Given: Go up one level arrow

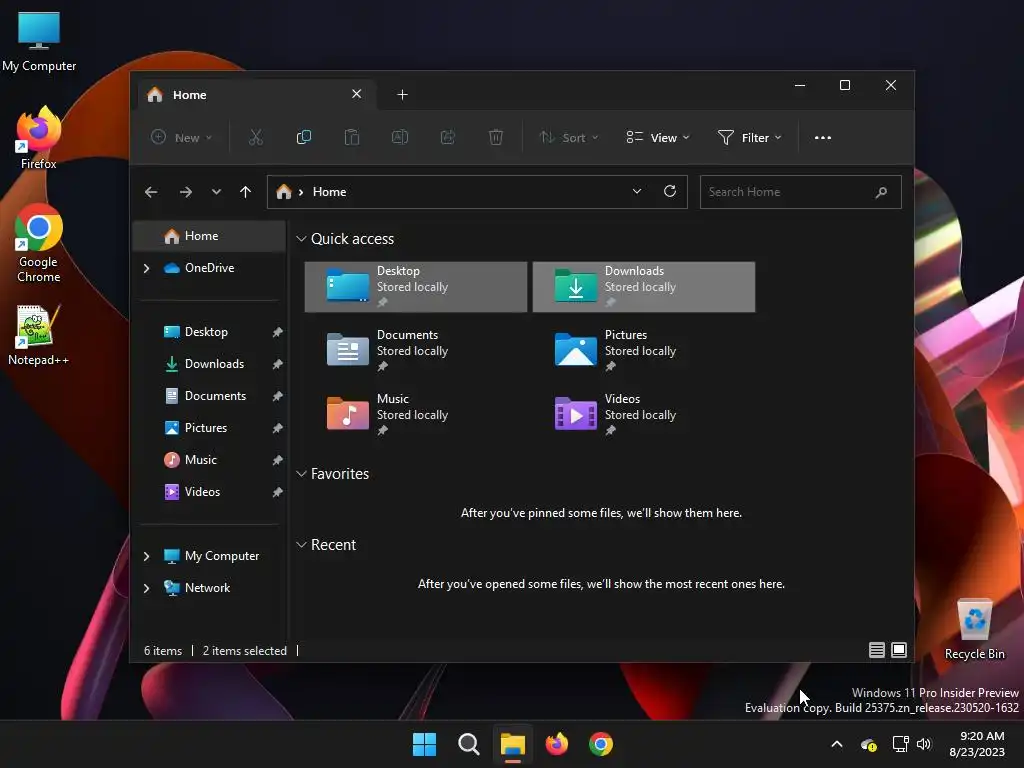Looking at the screenshot, I should [x=246, y=192].
